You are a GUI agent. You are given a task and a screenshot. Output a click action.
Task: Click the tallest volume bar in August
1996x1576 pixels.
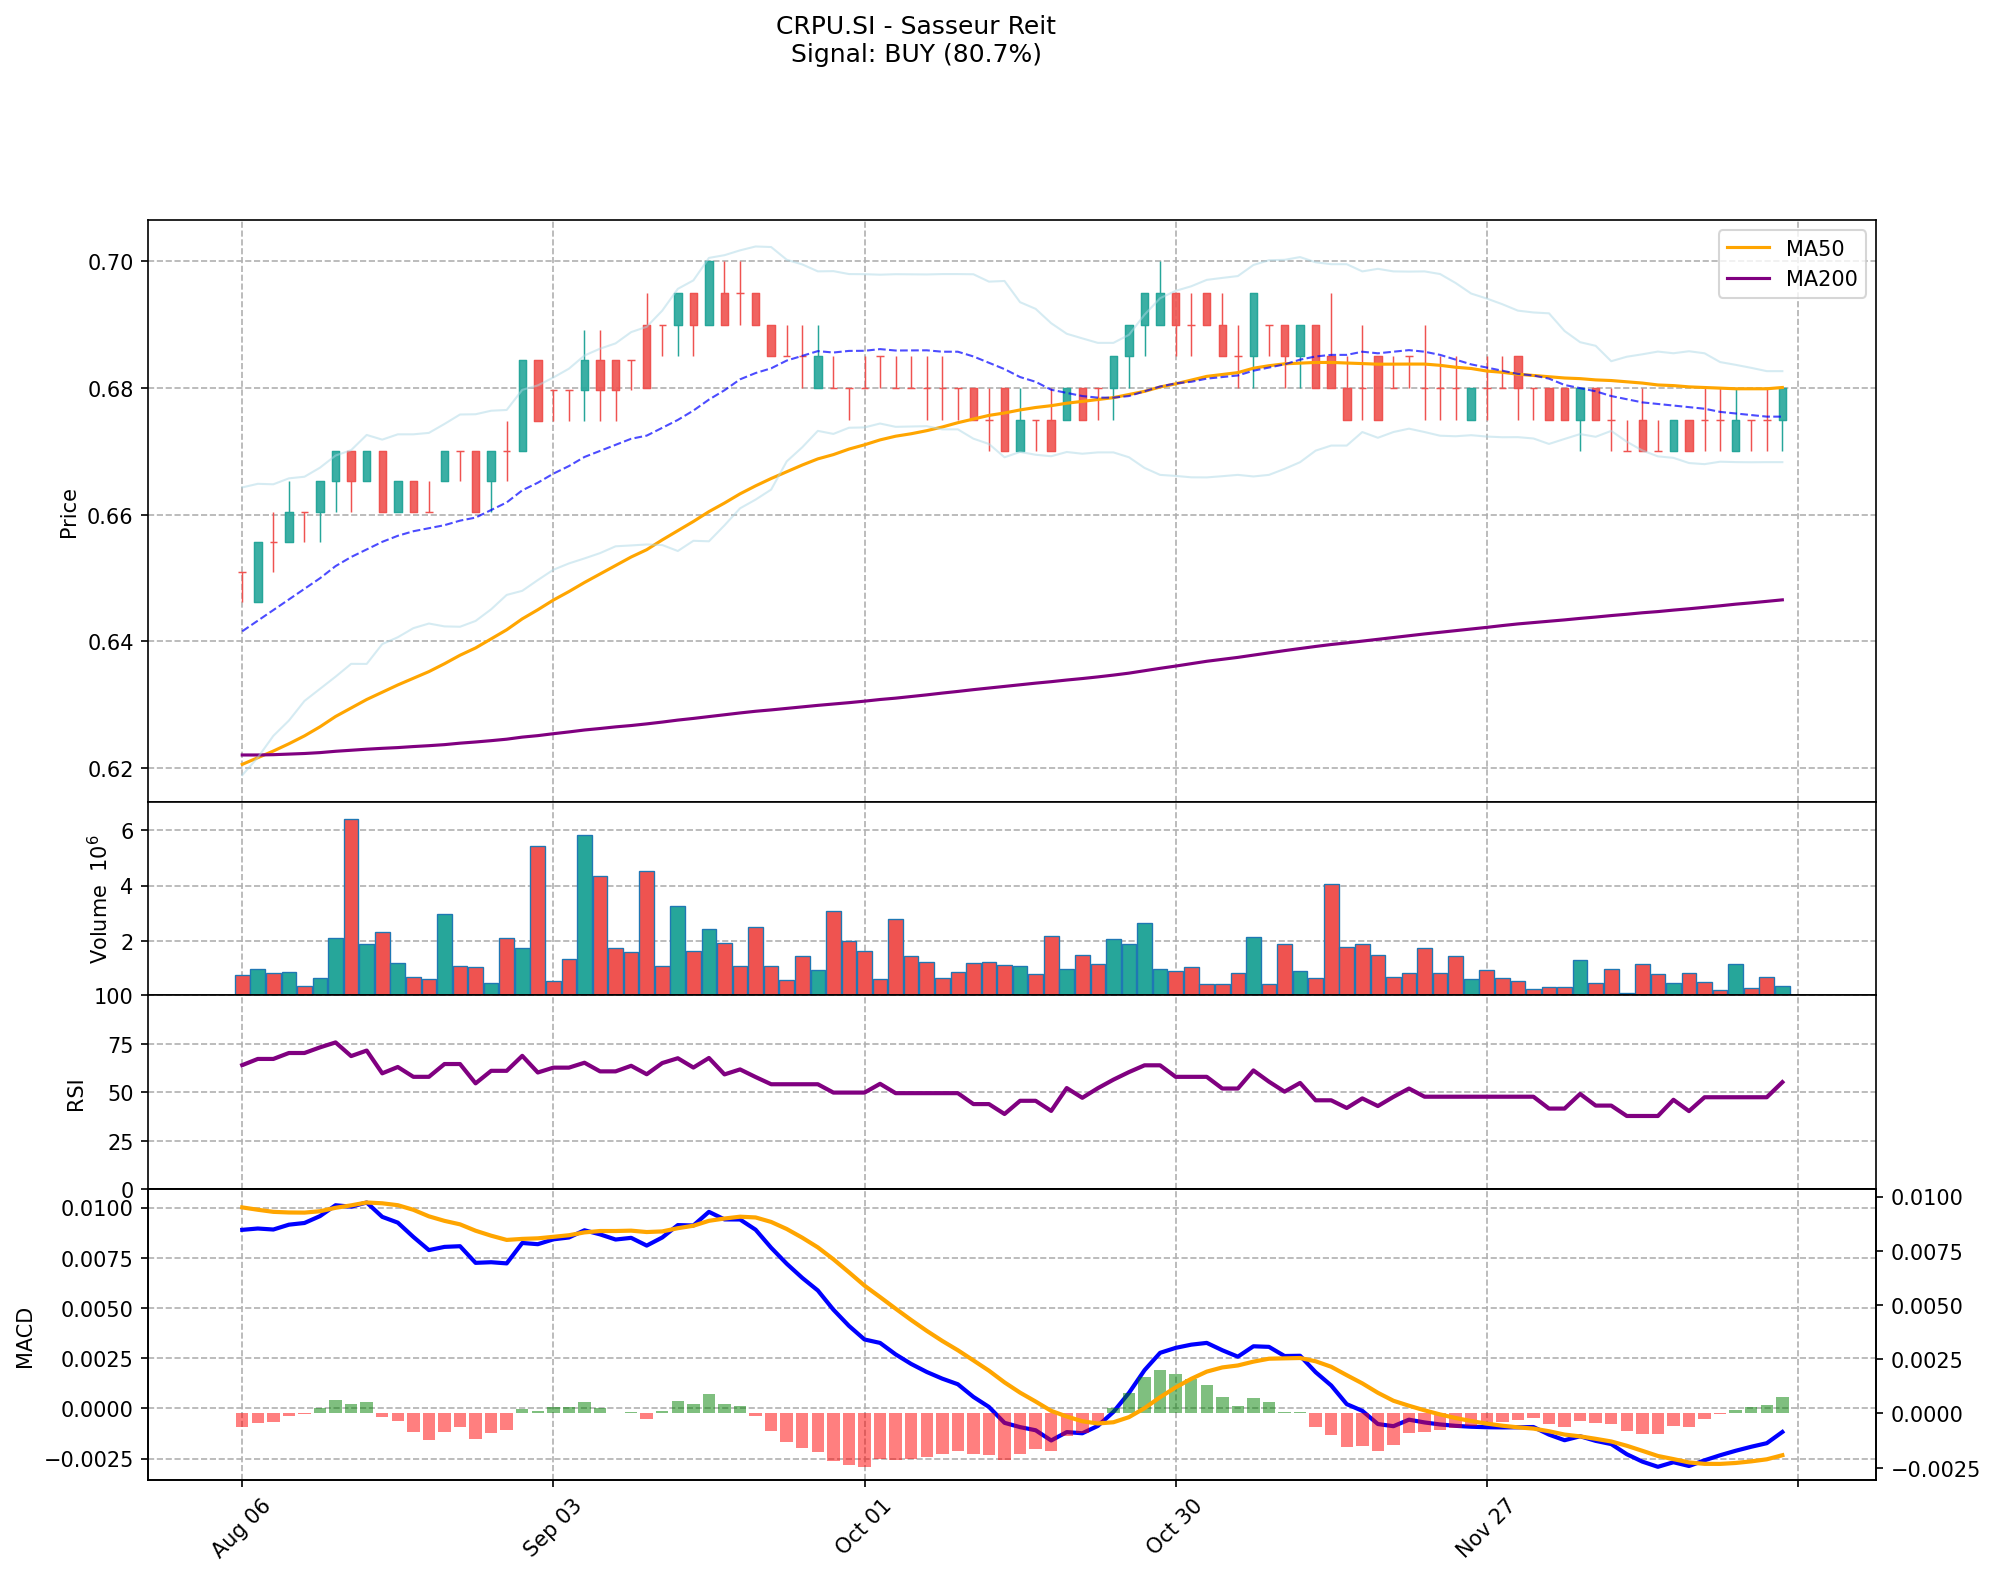coord(351,905)
